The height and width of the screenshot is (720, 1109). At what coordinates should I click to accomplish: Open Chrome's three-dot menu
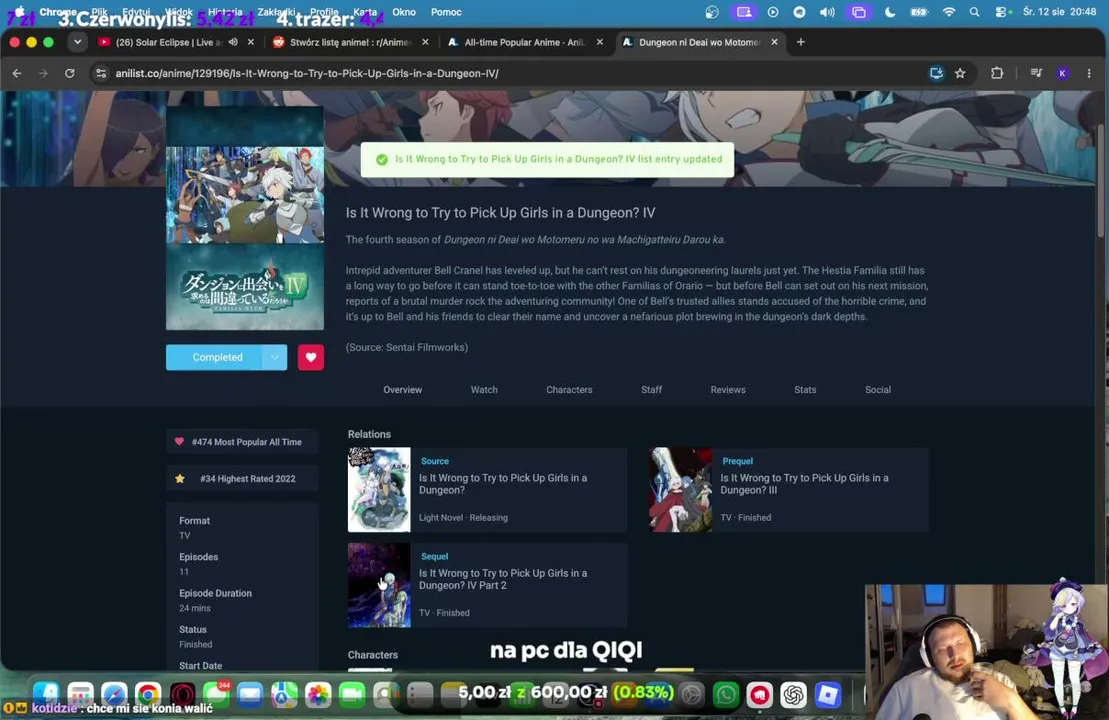1089,73
